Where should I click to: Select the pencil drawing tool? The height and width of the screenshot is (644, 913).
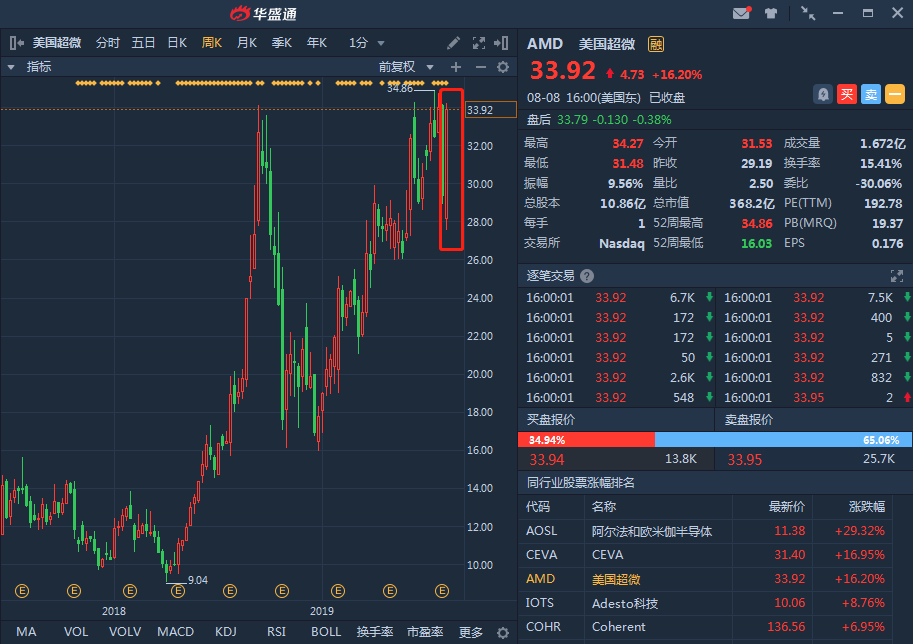(x=453, y=43)
